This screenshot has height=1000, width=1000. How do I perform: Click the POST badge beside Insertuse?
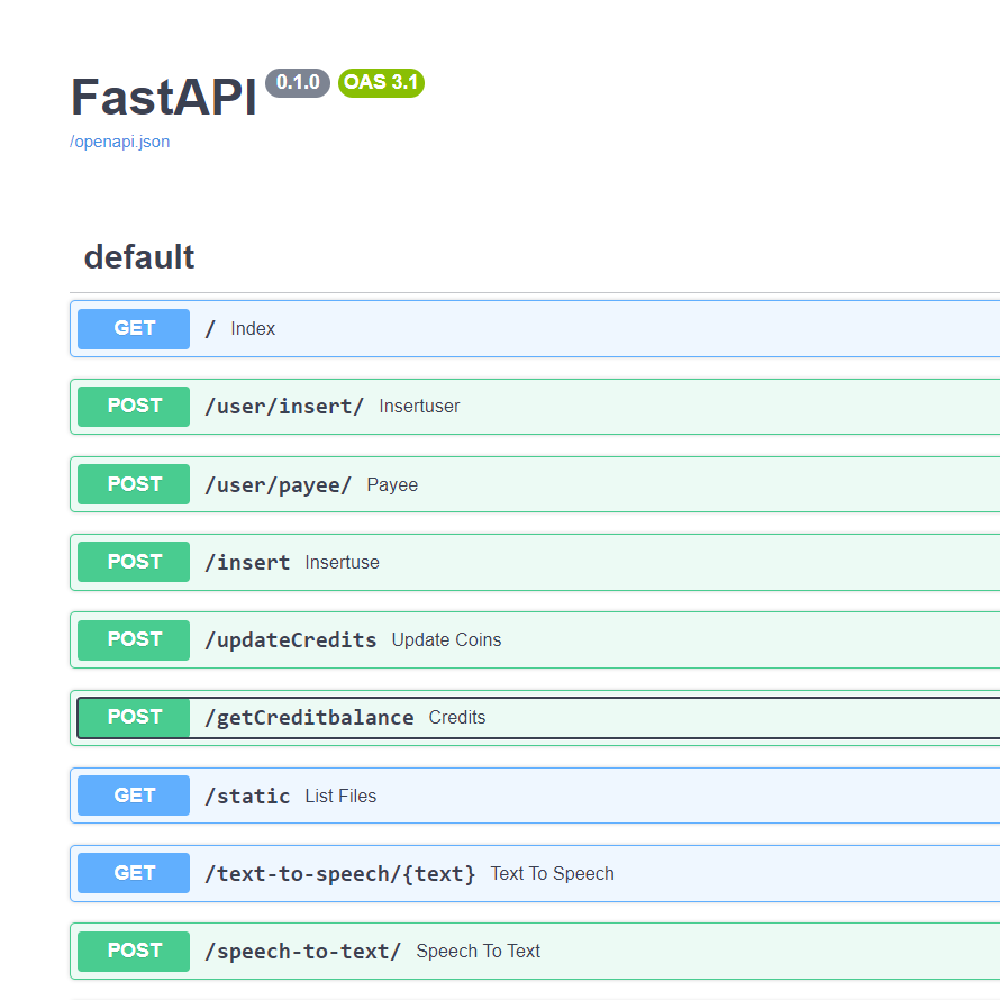(134, 562)
